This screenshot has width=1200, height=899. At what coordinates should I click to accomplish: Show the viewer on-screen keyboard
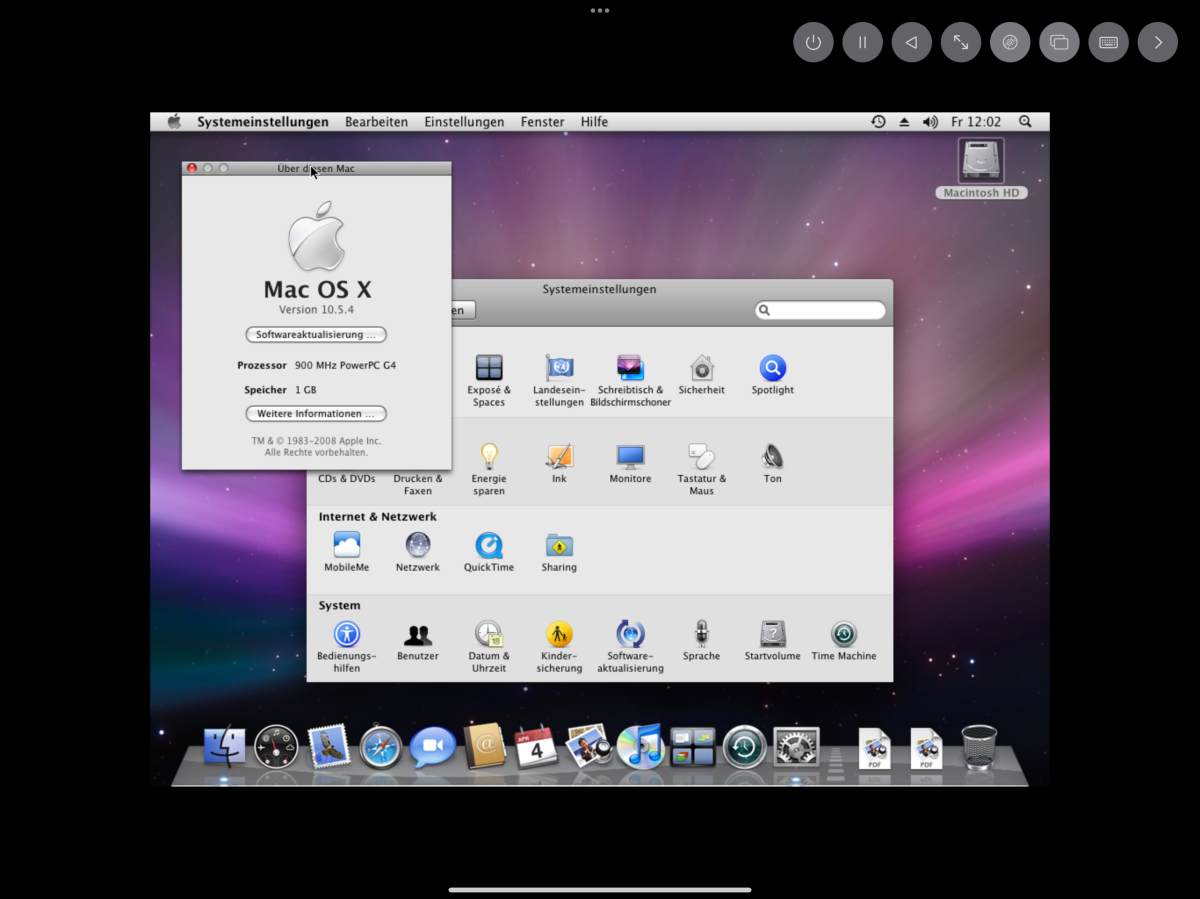1108,43
